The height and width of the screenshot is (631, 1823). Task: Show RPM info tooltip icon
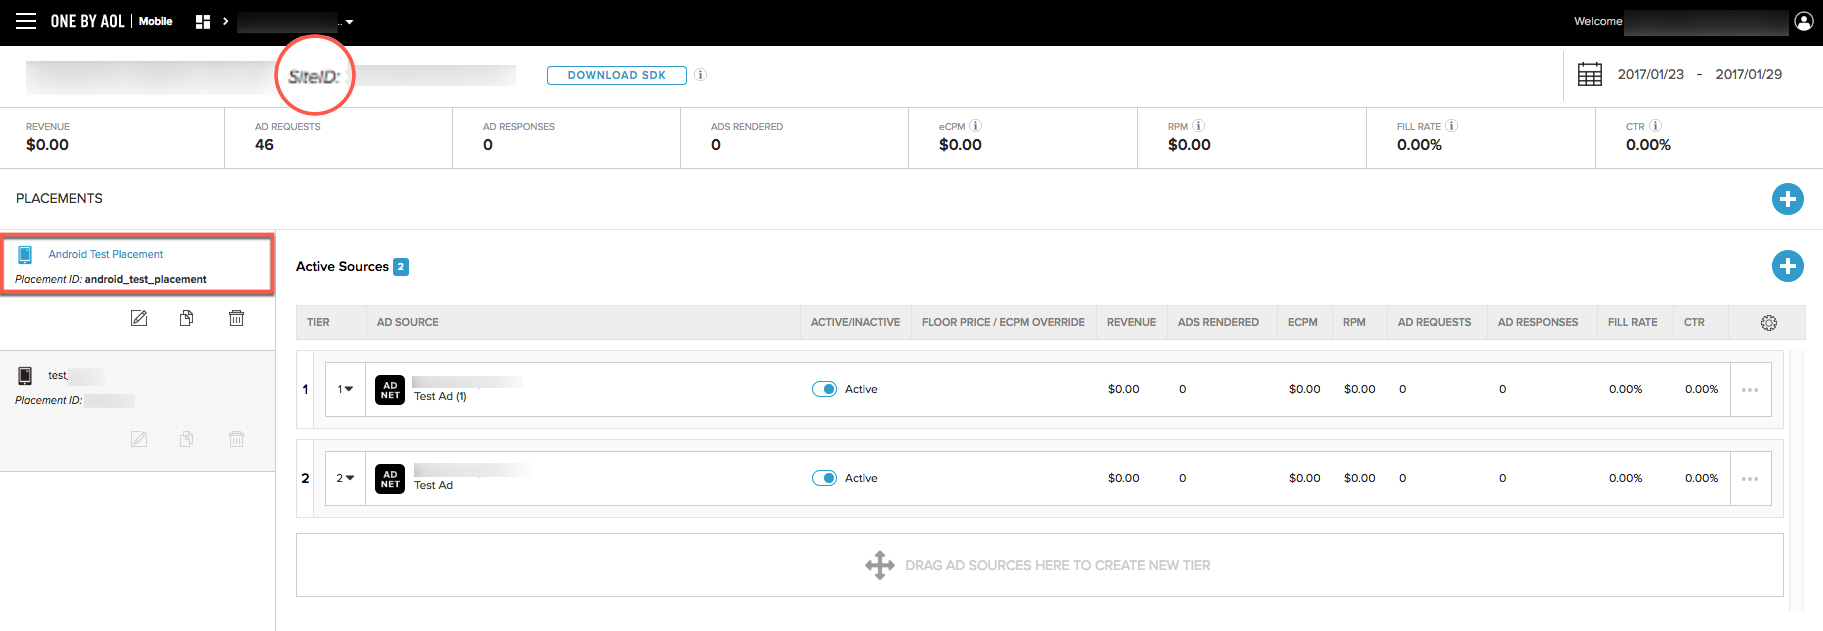(1199, 126)
